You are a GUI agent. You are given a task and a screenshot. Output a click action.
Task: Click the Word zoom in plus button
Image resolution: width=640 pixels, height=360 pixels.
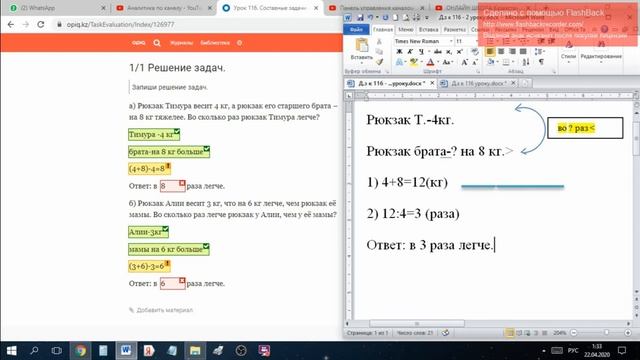coord(628,333)
